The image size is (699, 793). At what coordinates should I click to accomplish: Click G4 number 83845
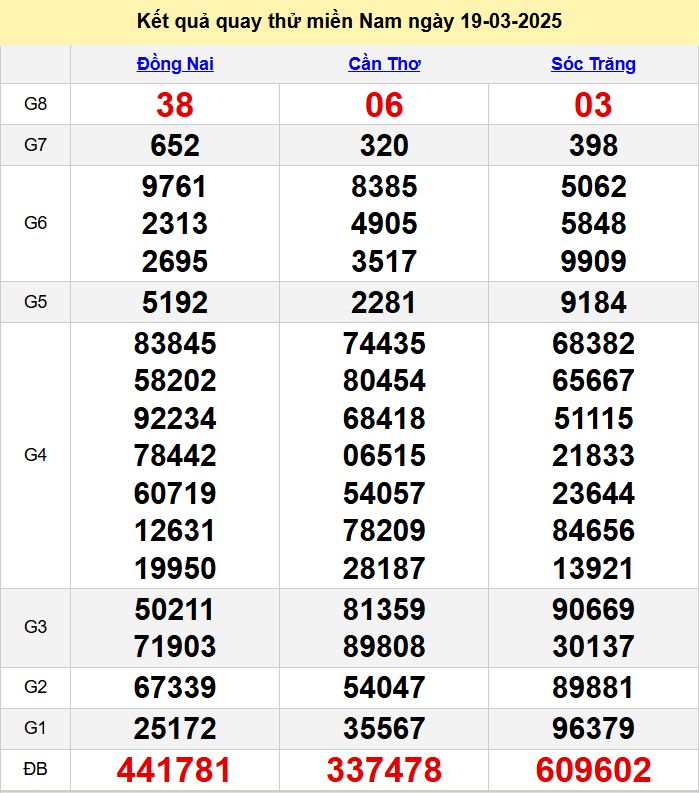[175, 344]
